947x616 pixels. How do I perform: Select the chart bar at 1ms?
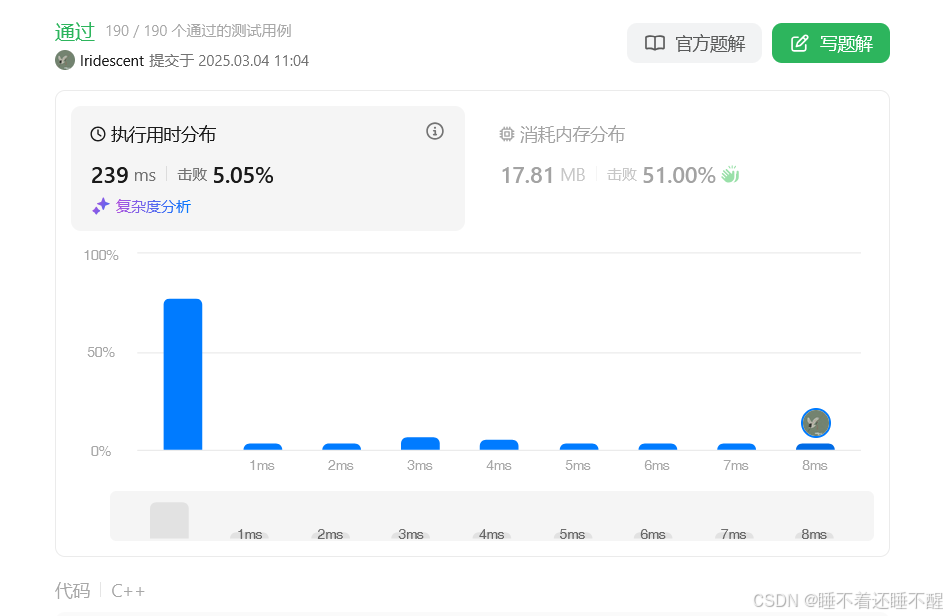(x=263, y=447)
